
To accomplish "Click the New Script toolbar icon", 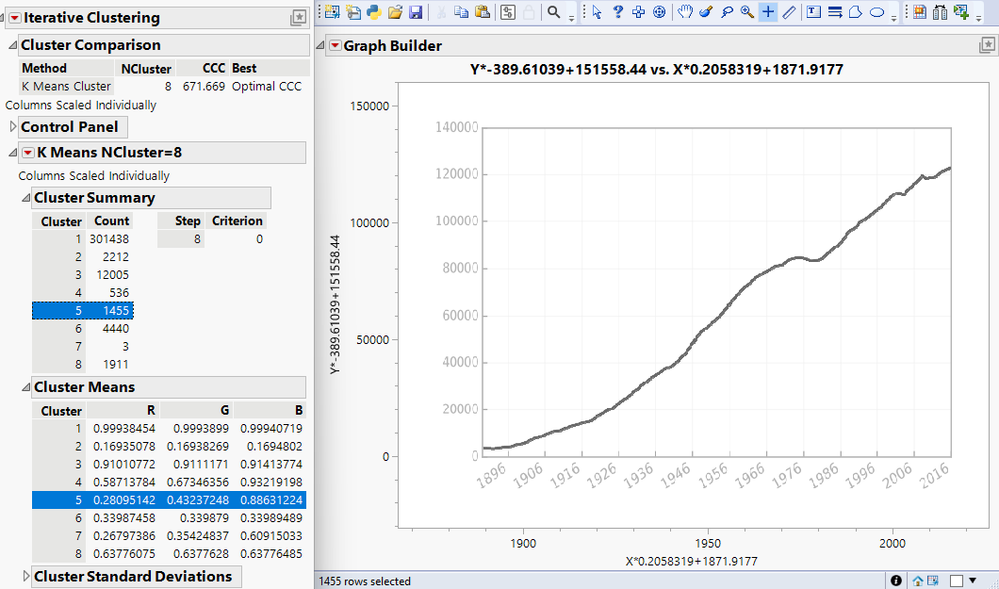I will tap(354, 11).
